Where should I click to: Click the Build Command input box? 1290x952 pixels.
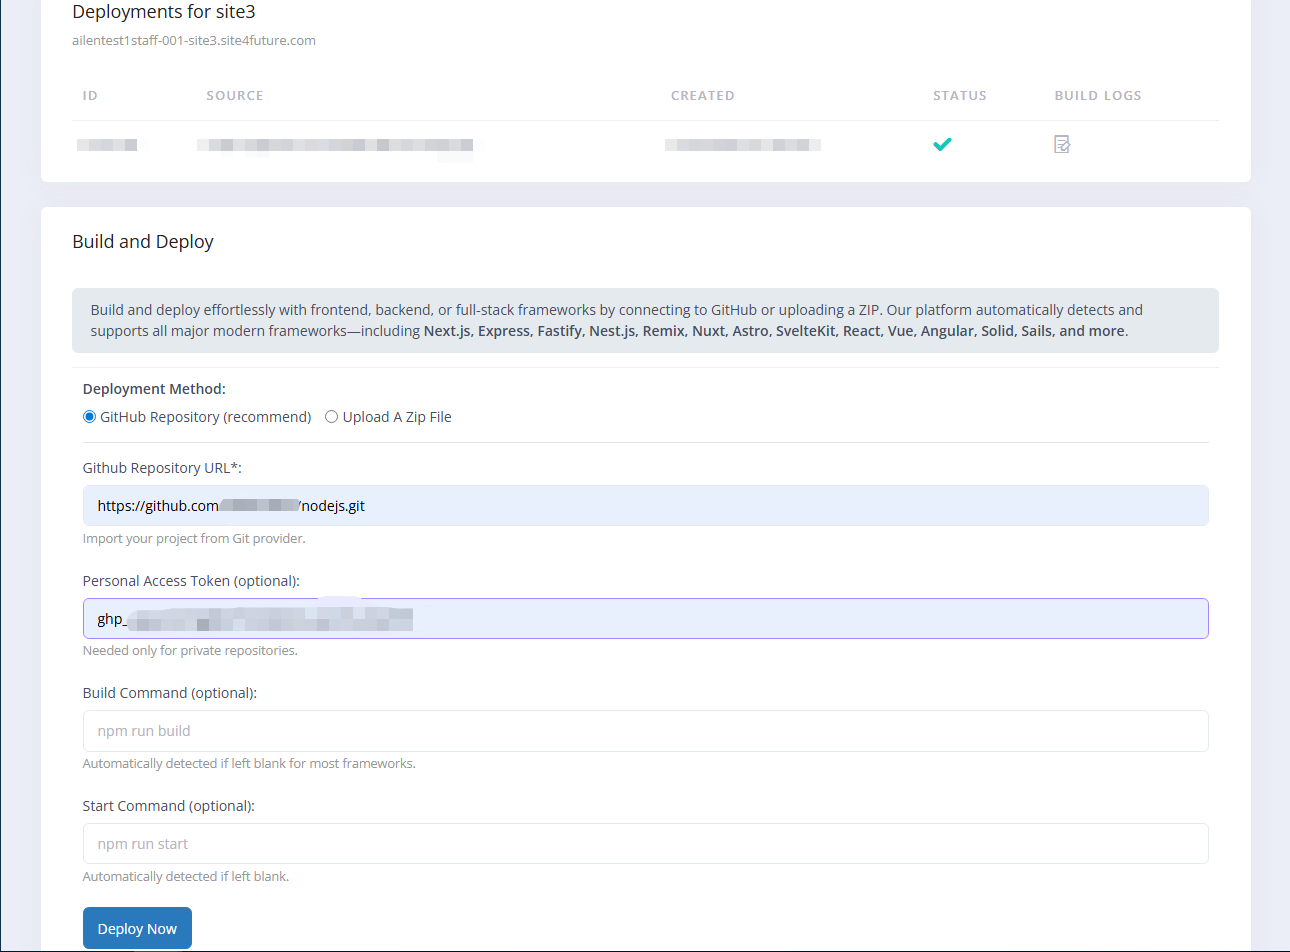coord(645,731)
